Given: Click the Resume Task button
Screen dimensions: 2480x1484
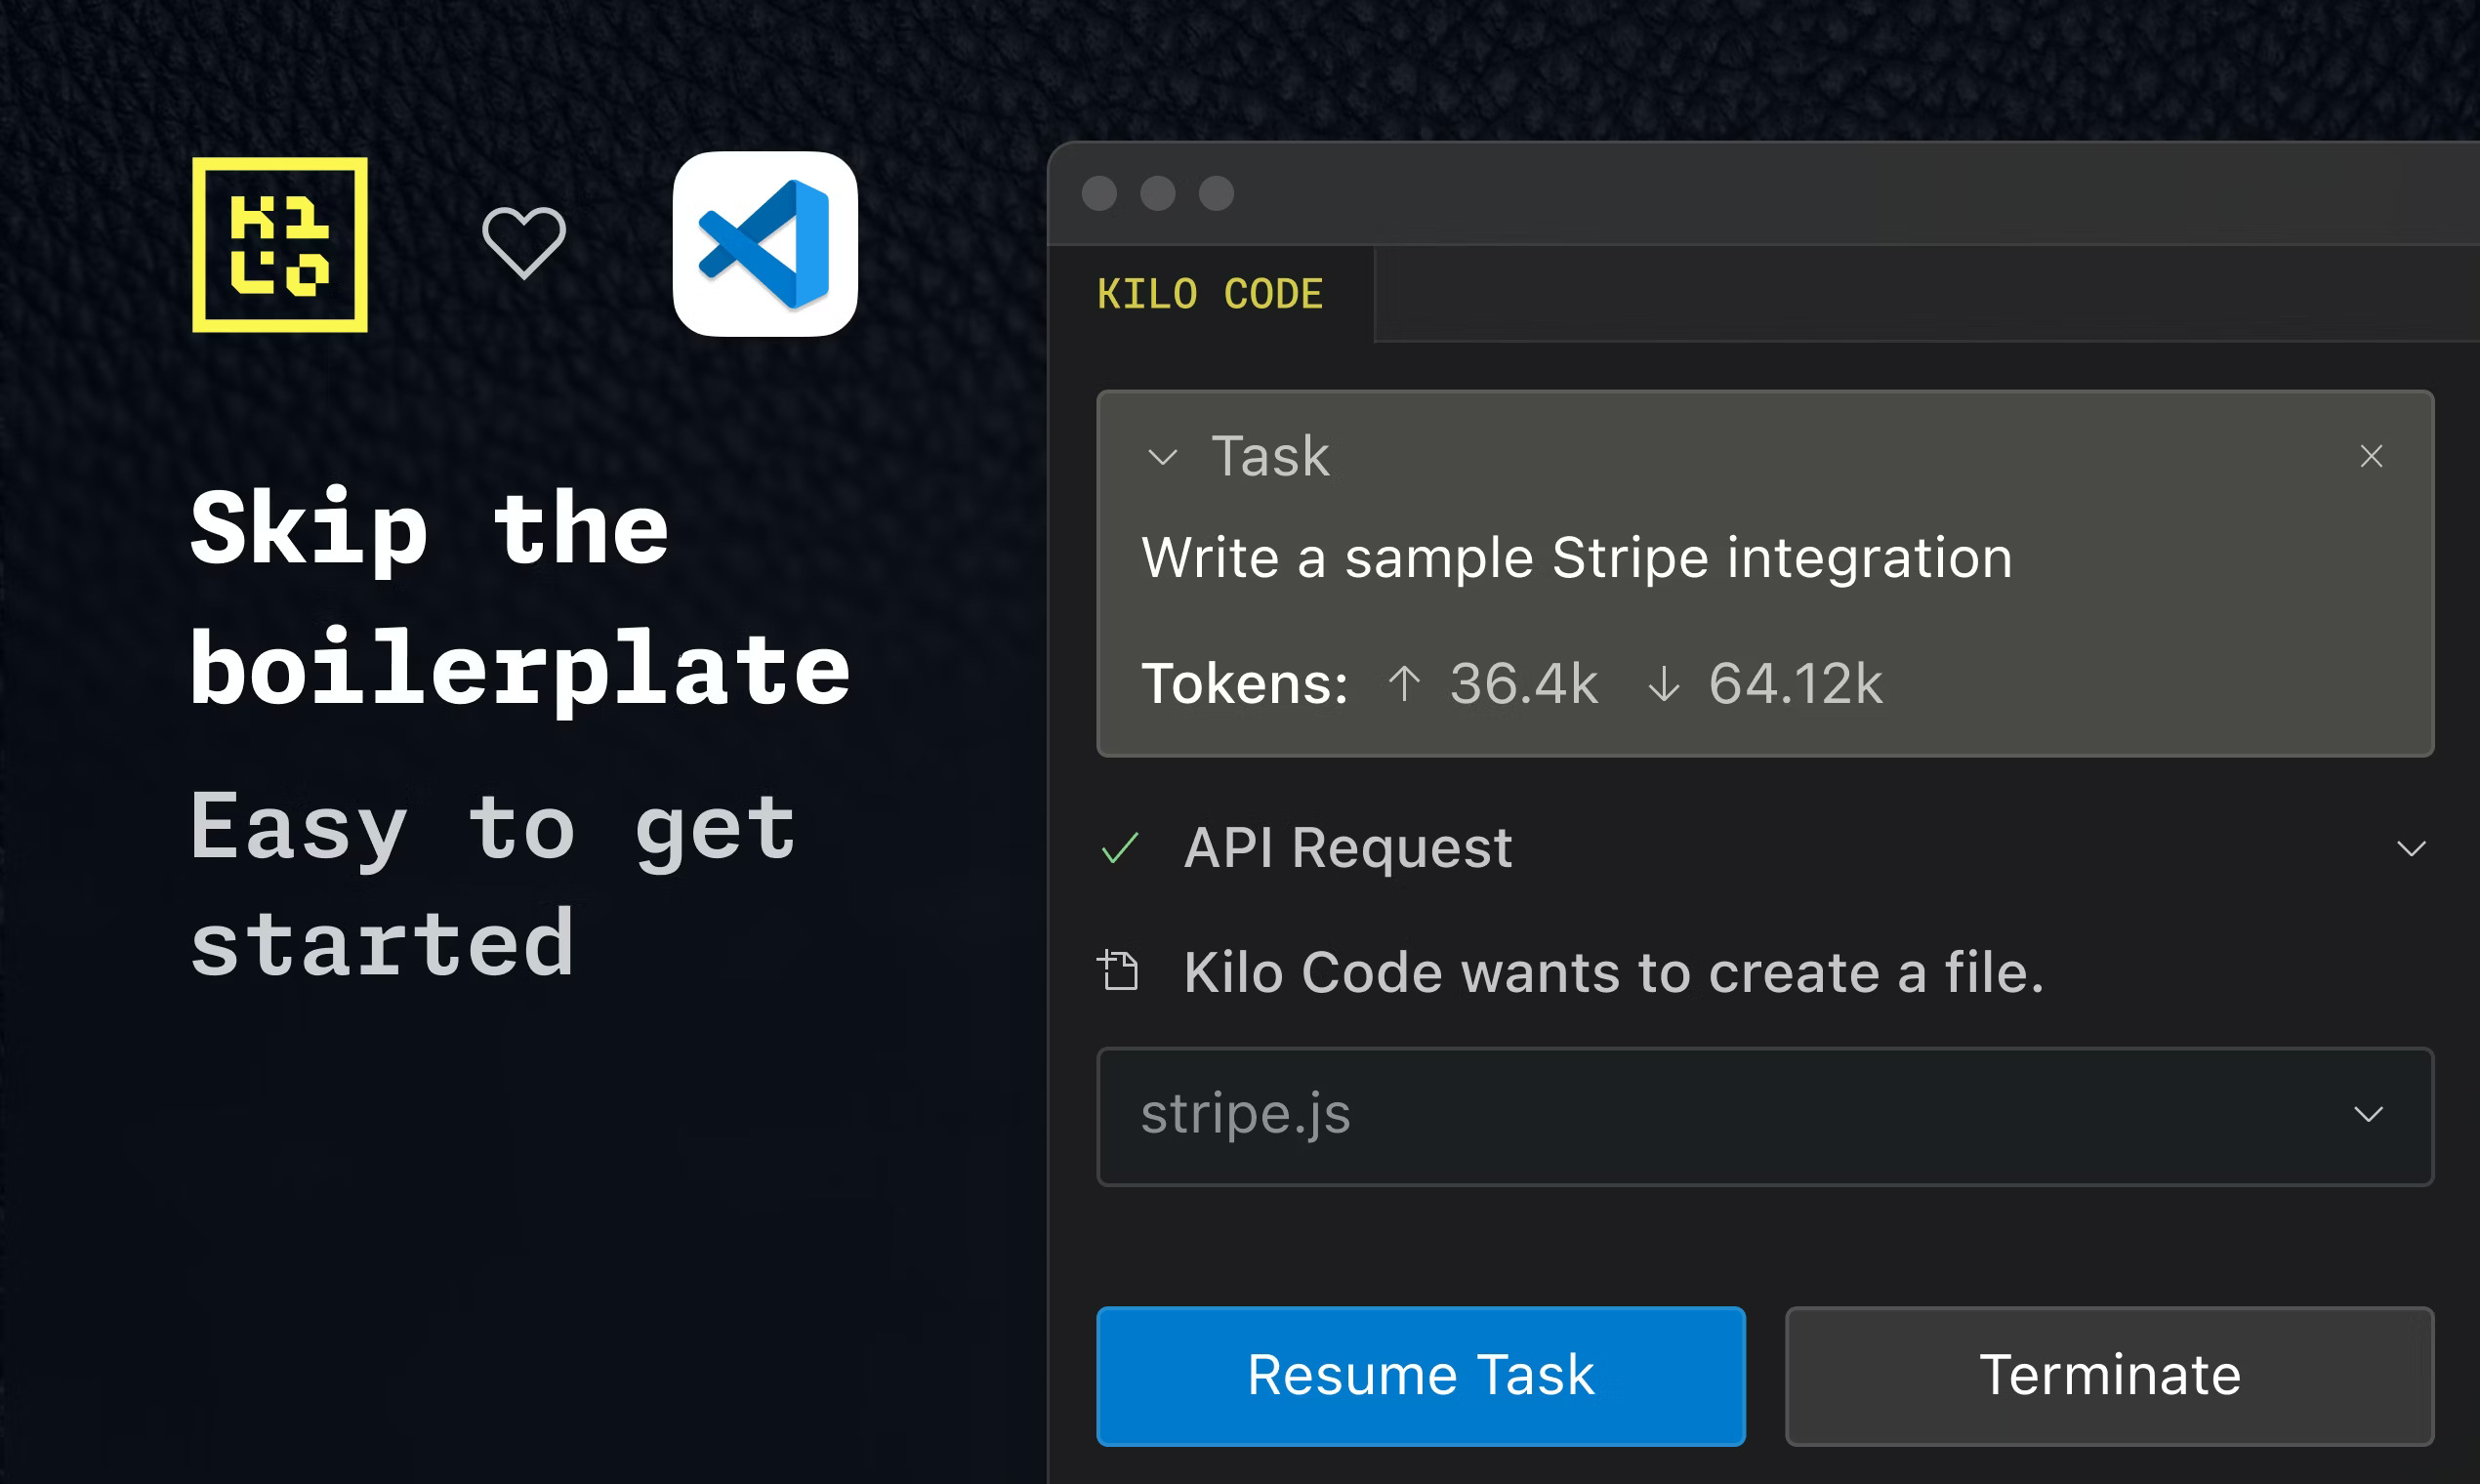Looking at the screenshot, I should [x=1420, y=1375].
